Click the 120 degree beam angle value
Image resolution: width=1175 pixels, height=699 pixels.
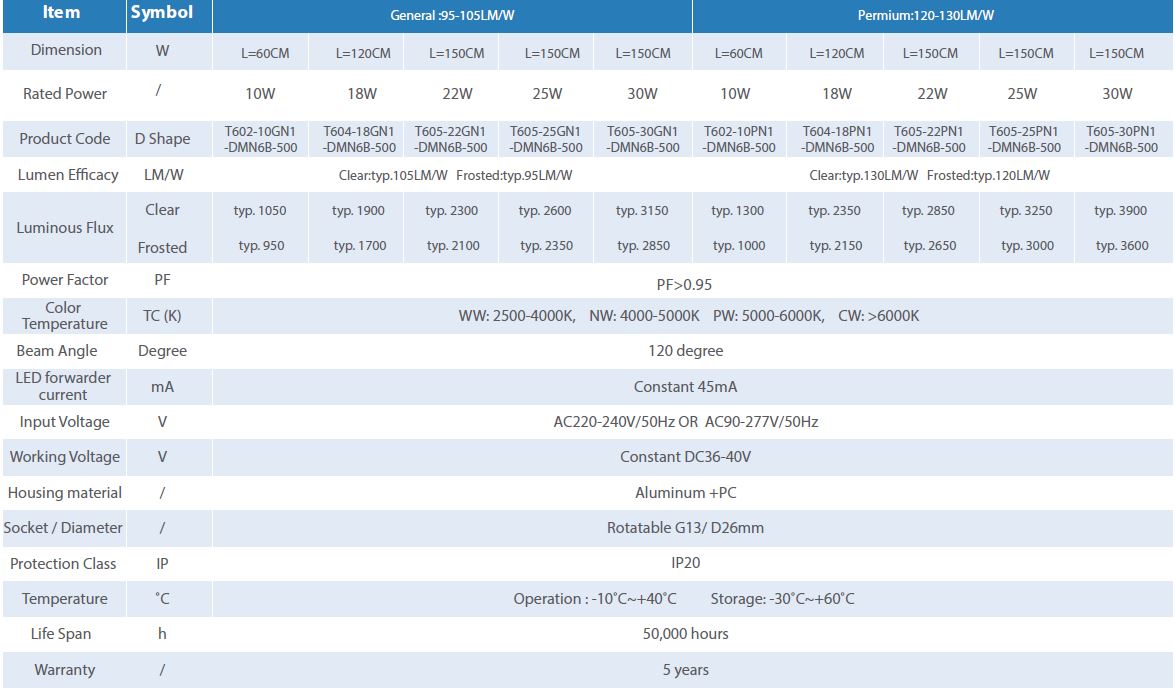(x=685, y=351)
